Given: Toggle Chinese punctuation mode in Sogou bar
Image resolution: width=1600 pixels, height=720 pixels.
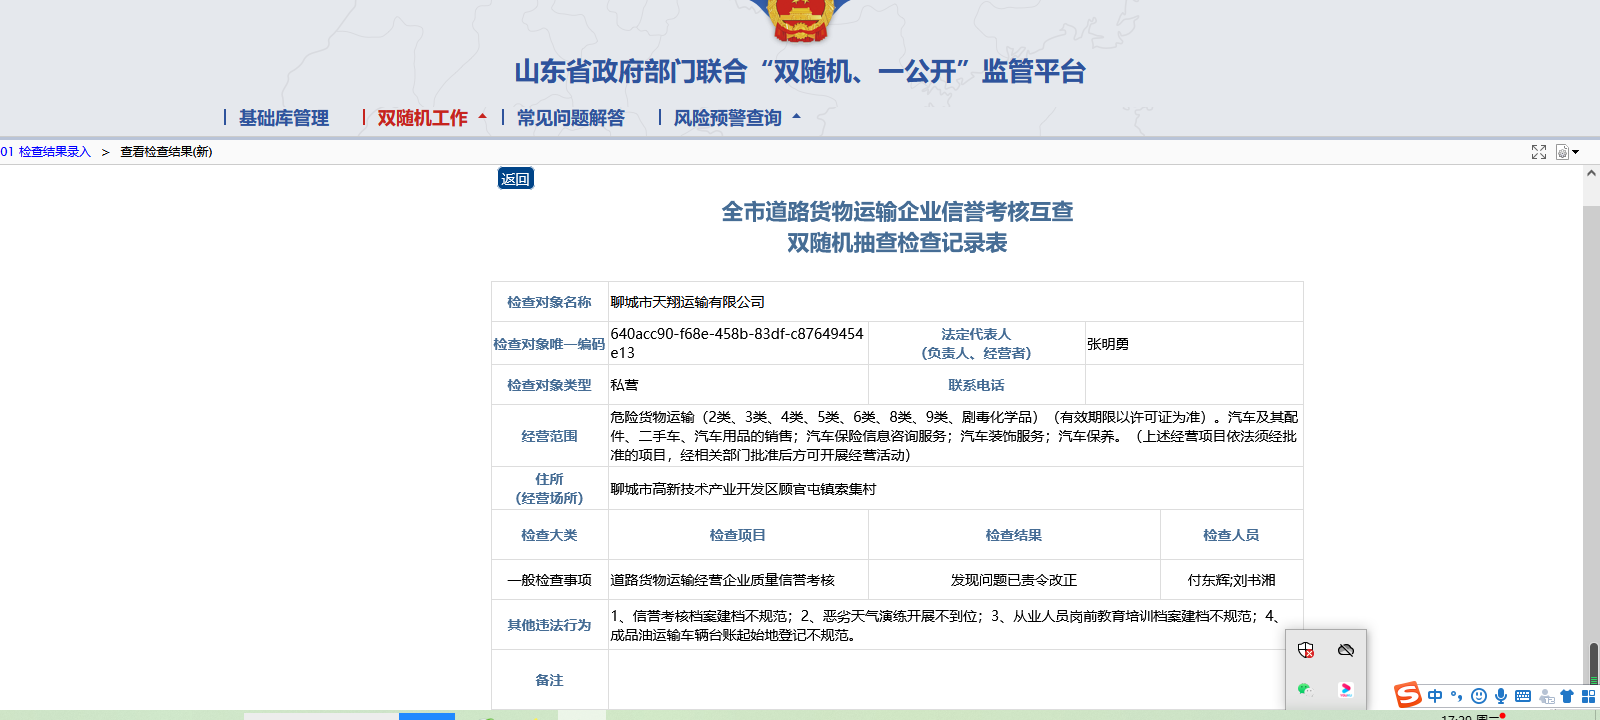Looking at the screenshot, I should tap(1457, 696).
